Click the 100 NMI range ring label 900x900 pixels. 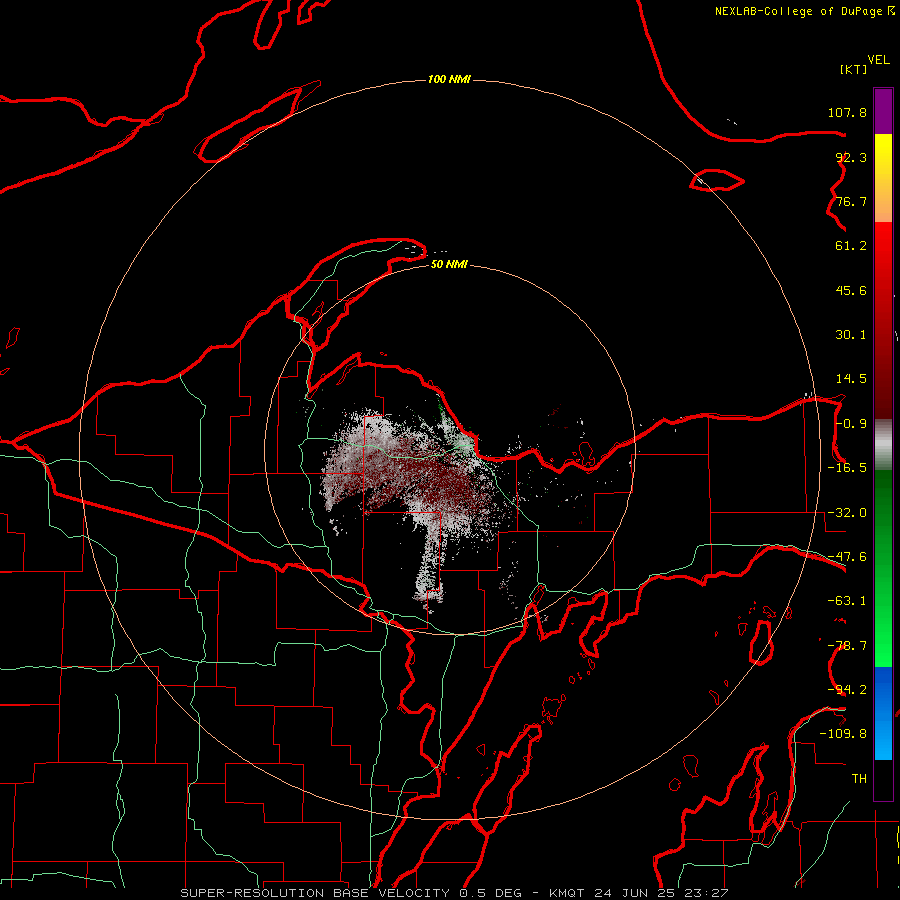click(x=449, y=79)
